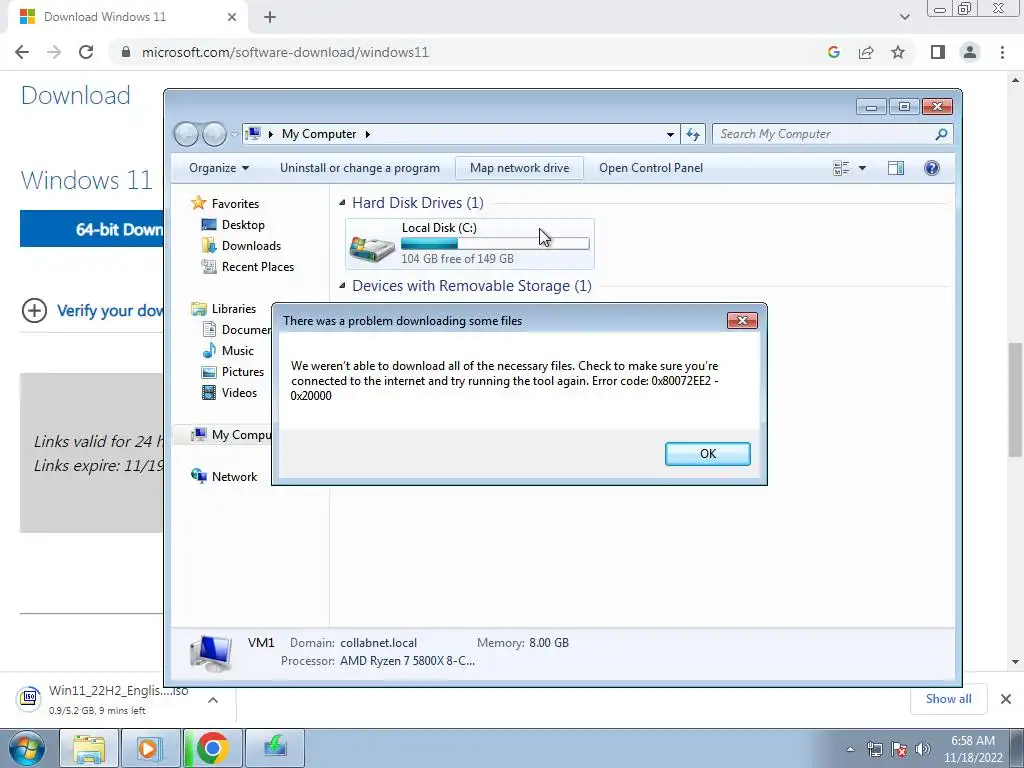
Task: Open a new Chrome tab
Action: (x=270, y=18)
